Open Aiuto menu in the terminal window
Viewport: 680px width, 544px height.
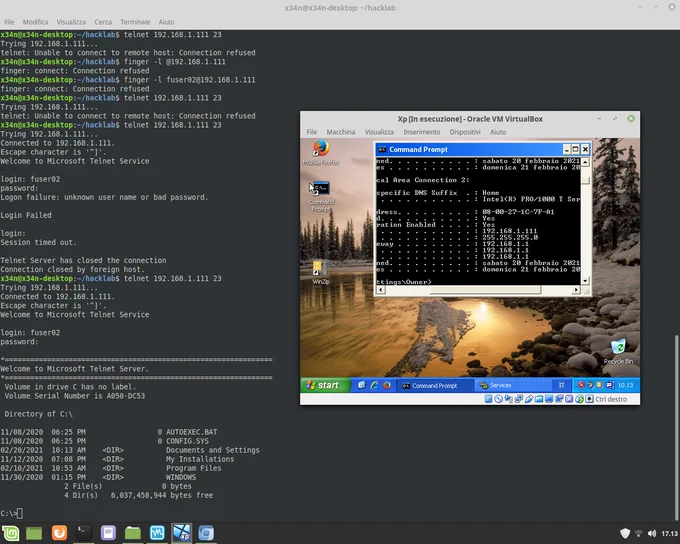166,22
